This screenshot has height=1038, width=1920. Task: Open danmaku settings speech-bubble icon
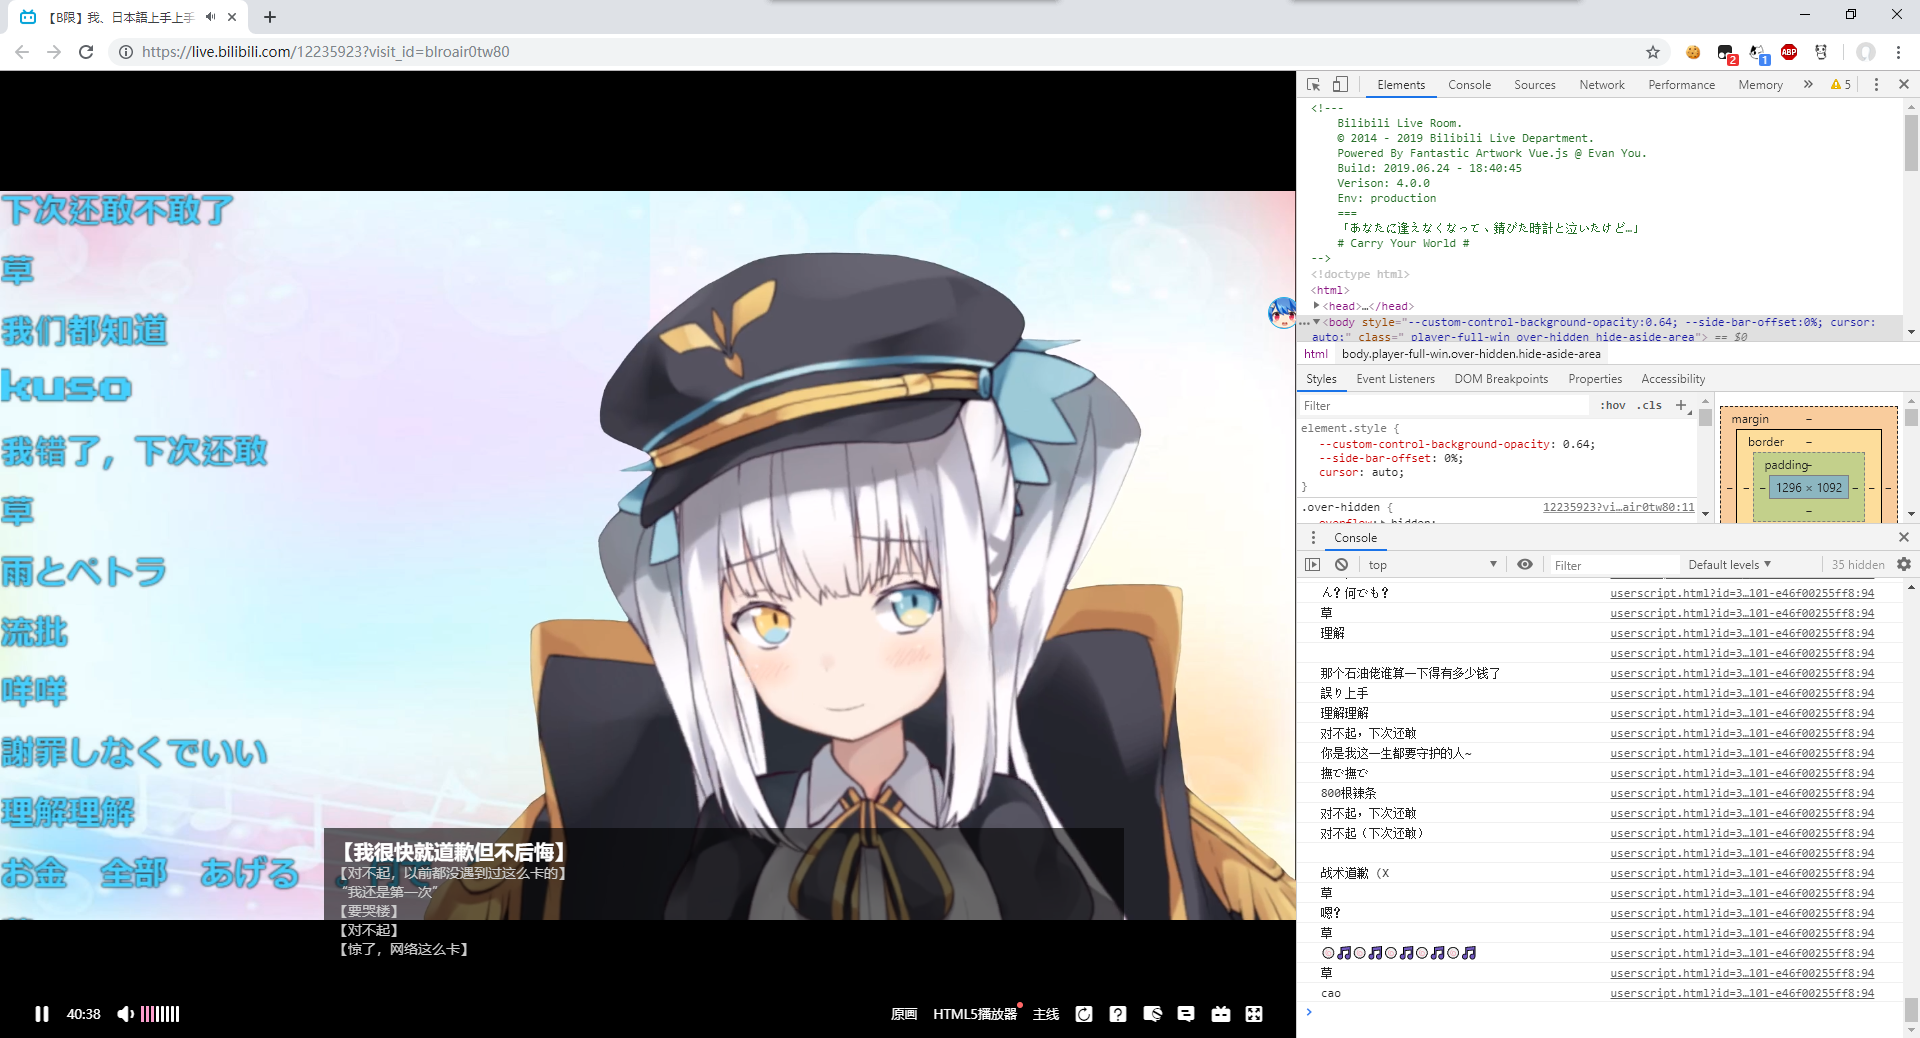(1186, 1014)
